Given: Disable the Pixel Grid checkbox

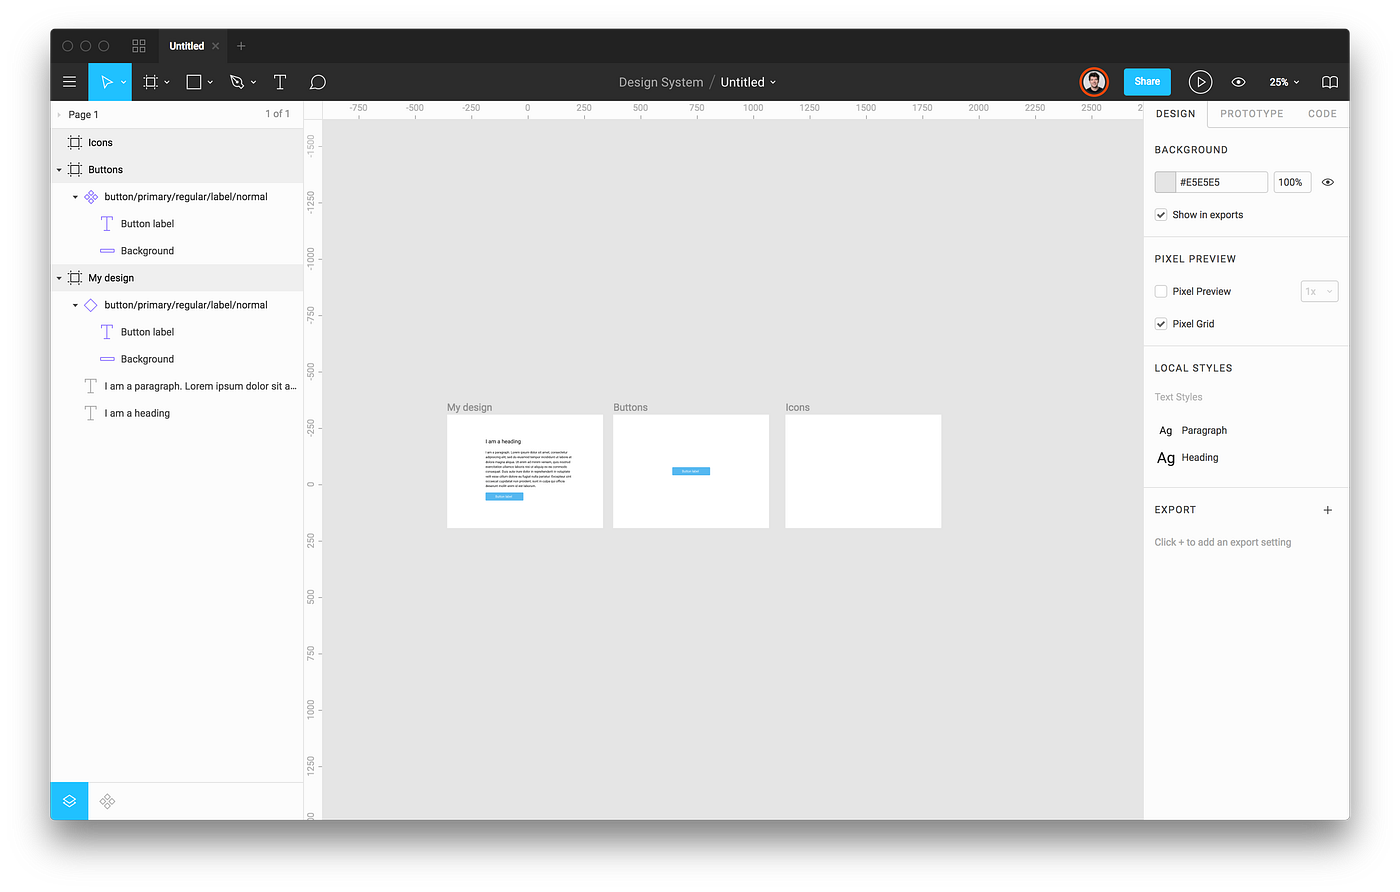Looking at the screenshot, I should pyautogui.click(x=1161, y=324).
